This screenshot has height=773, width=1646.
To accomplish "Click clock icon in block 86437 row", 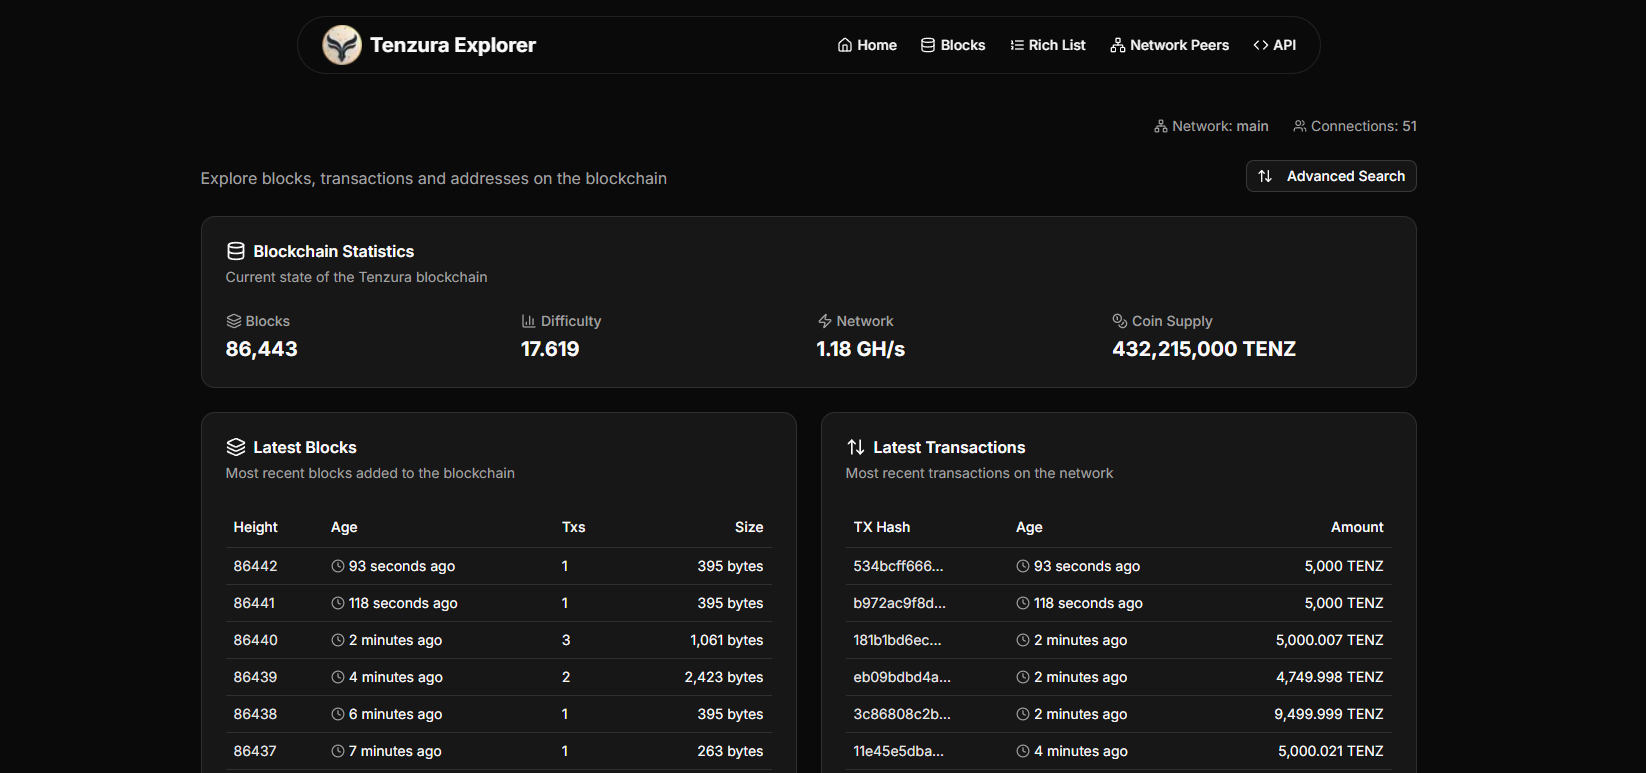I will pyautogui.click(x=338, y=751).
